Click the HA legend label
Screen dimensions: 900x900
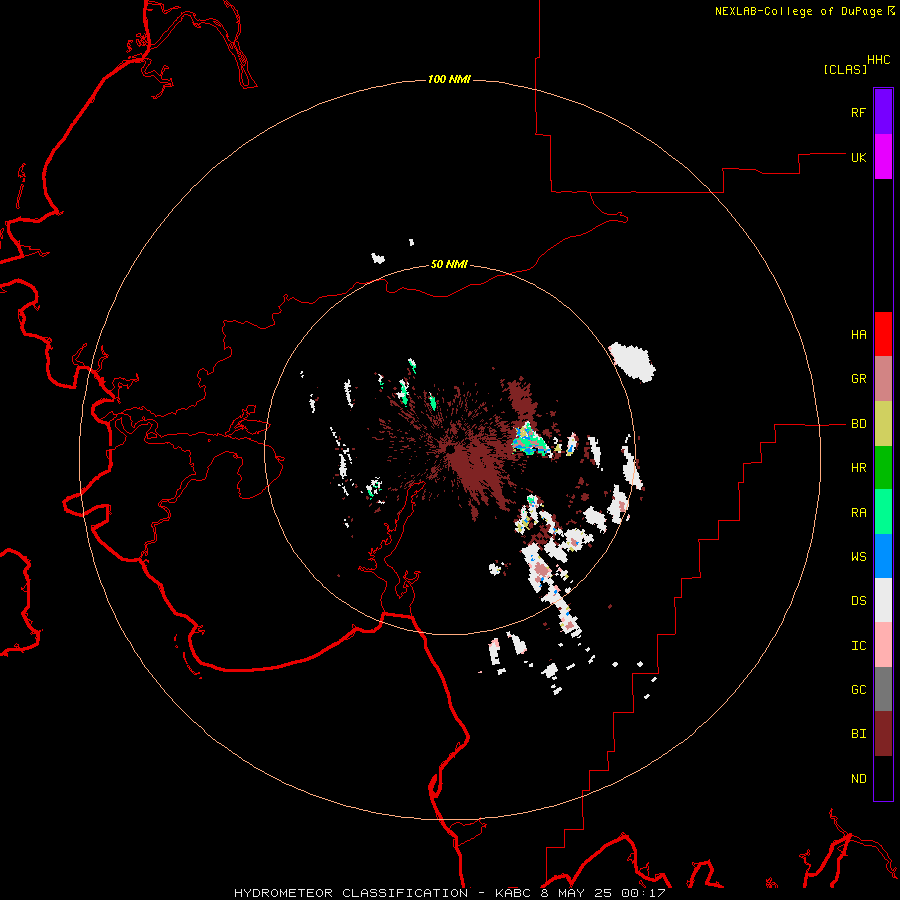point(858,334)
